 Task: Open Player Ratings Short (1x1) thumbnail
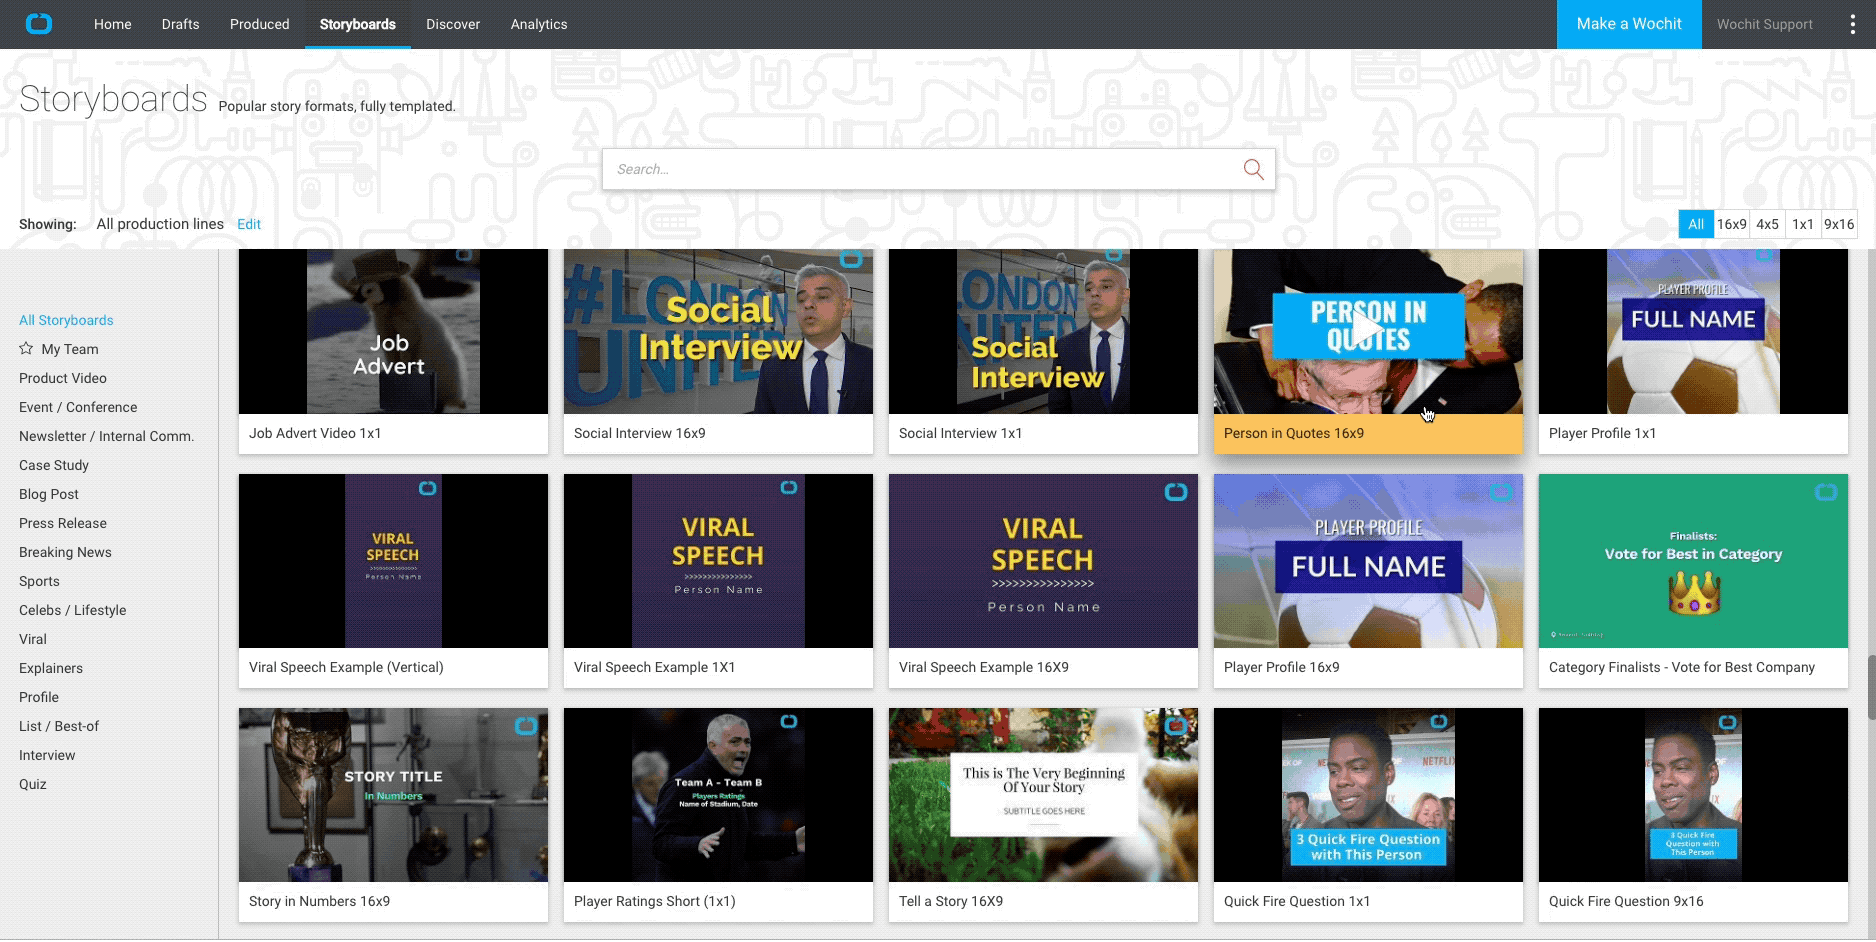718,795
